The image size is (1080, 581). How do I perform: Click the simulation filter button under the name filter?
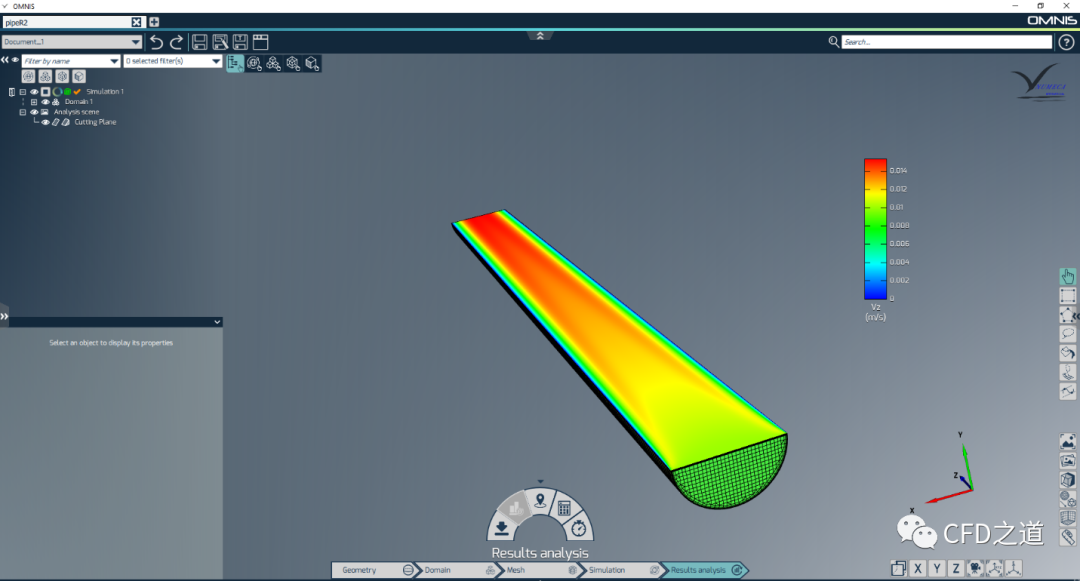(28, 76)
